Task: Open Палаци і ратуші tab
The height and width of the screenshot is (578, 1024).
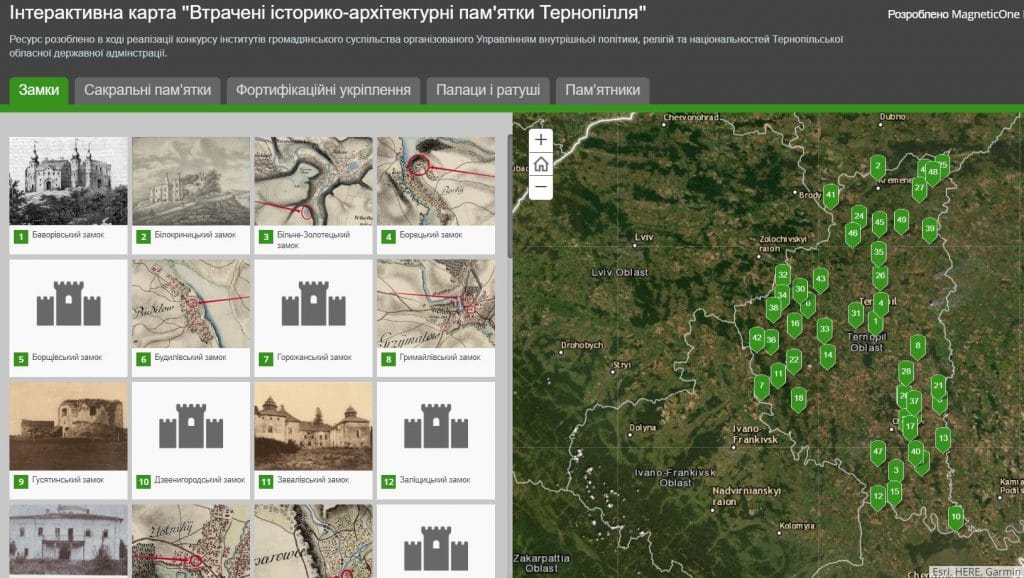Action: (x=488, y=90)
